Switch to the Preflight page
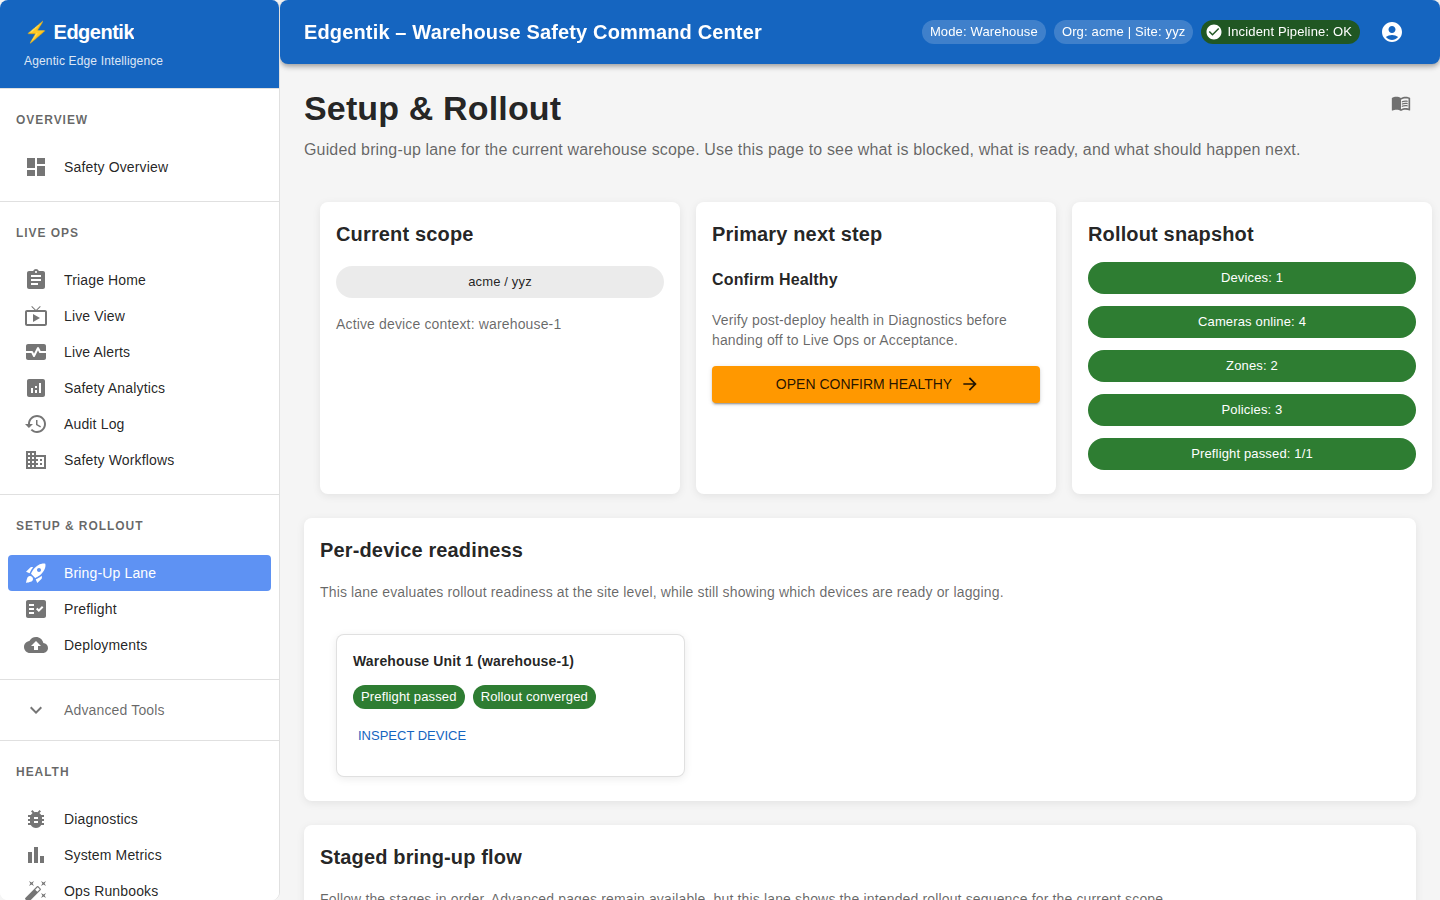The width and height of the screenshot is (1440, 900). (89, 609)
